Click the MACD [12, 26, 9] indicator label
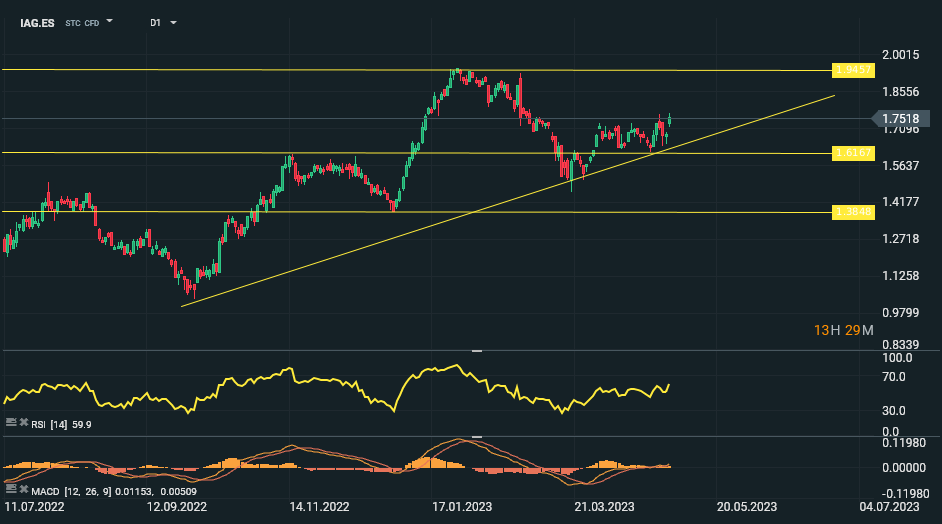The width and height of the screenshot is (942, 524). pyautogui.click(x=114, y=492)
